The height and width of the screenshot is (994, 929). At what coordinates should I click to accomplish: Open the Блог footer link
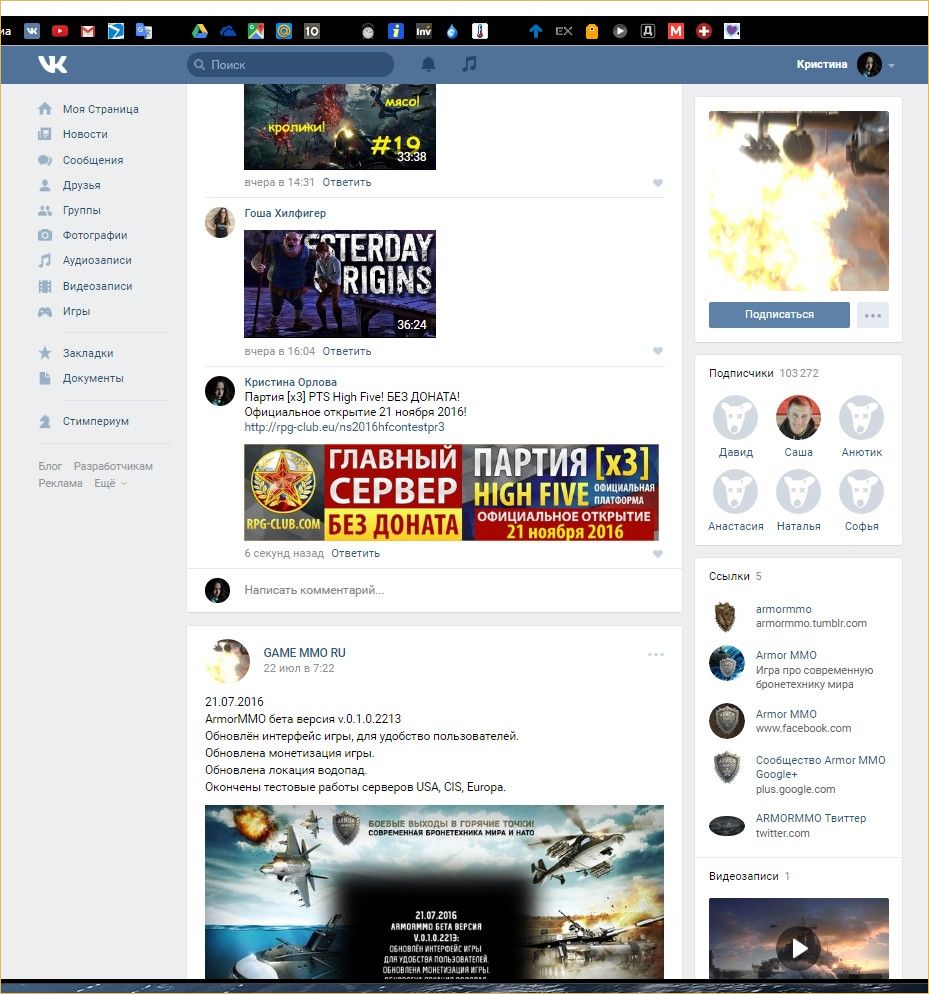point(50,466)
